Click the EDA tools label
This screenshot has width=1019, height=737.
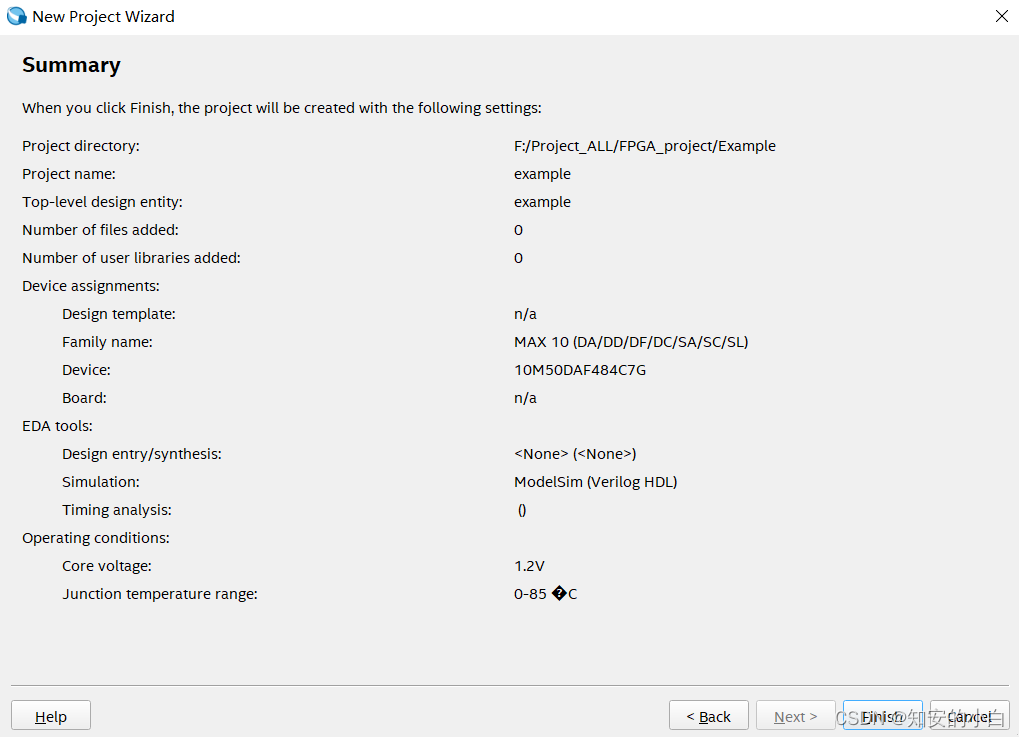[57, 426]
